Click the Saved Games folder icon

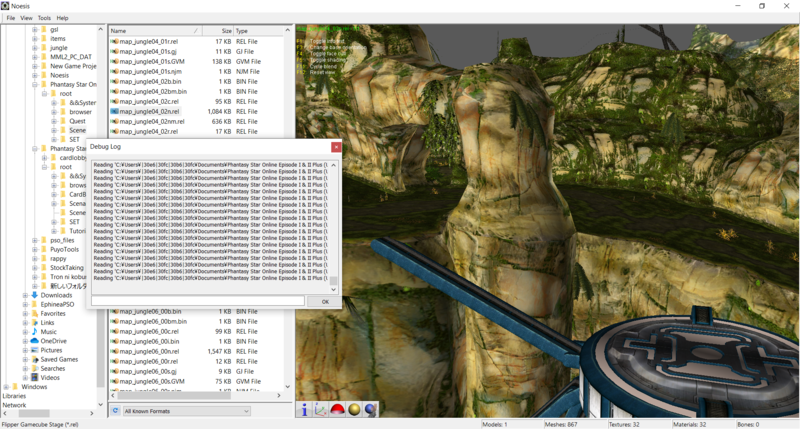point(34,359)
